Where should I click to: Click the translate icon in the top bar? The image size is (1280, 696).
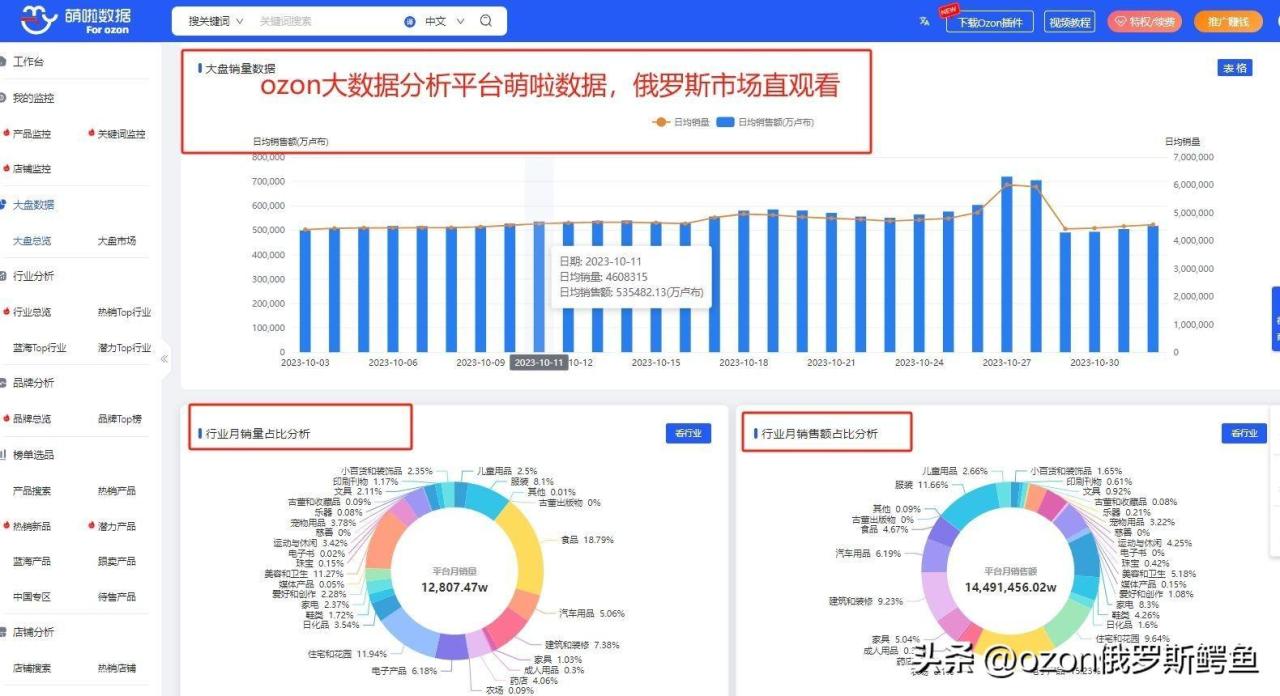click(922, 20)
